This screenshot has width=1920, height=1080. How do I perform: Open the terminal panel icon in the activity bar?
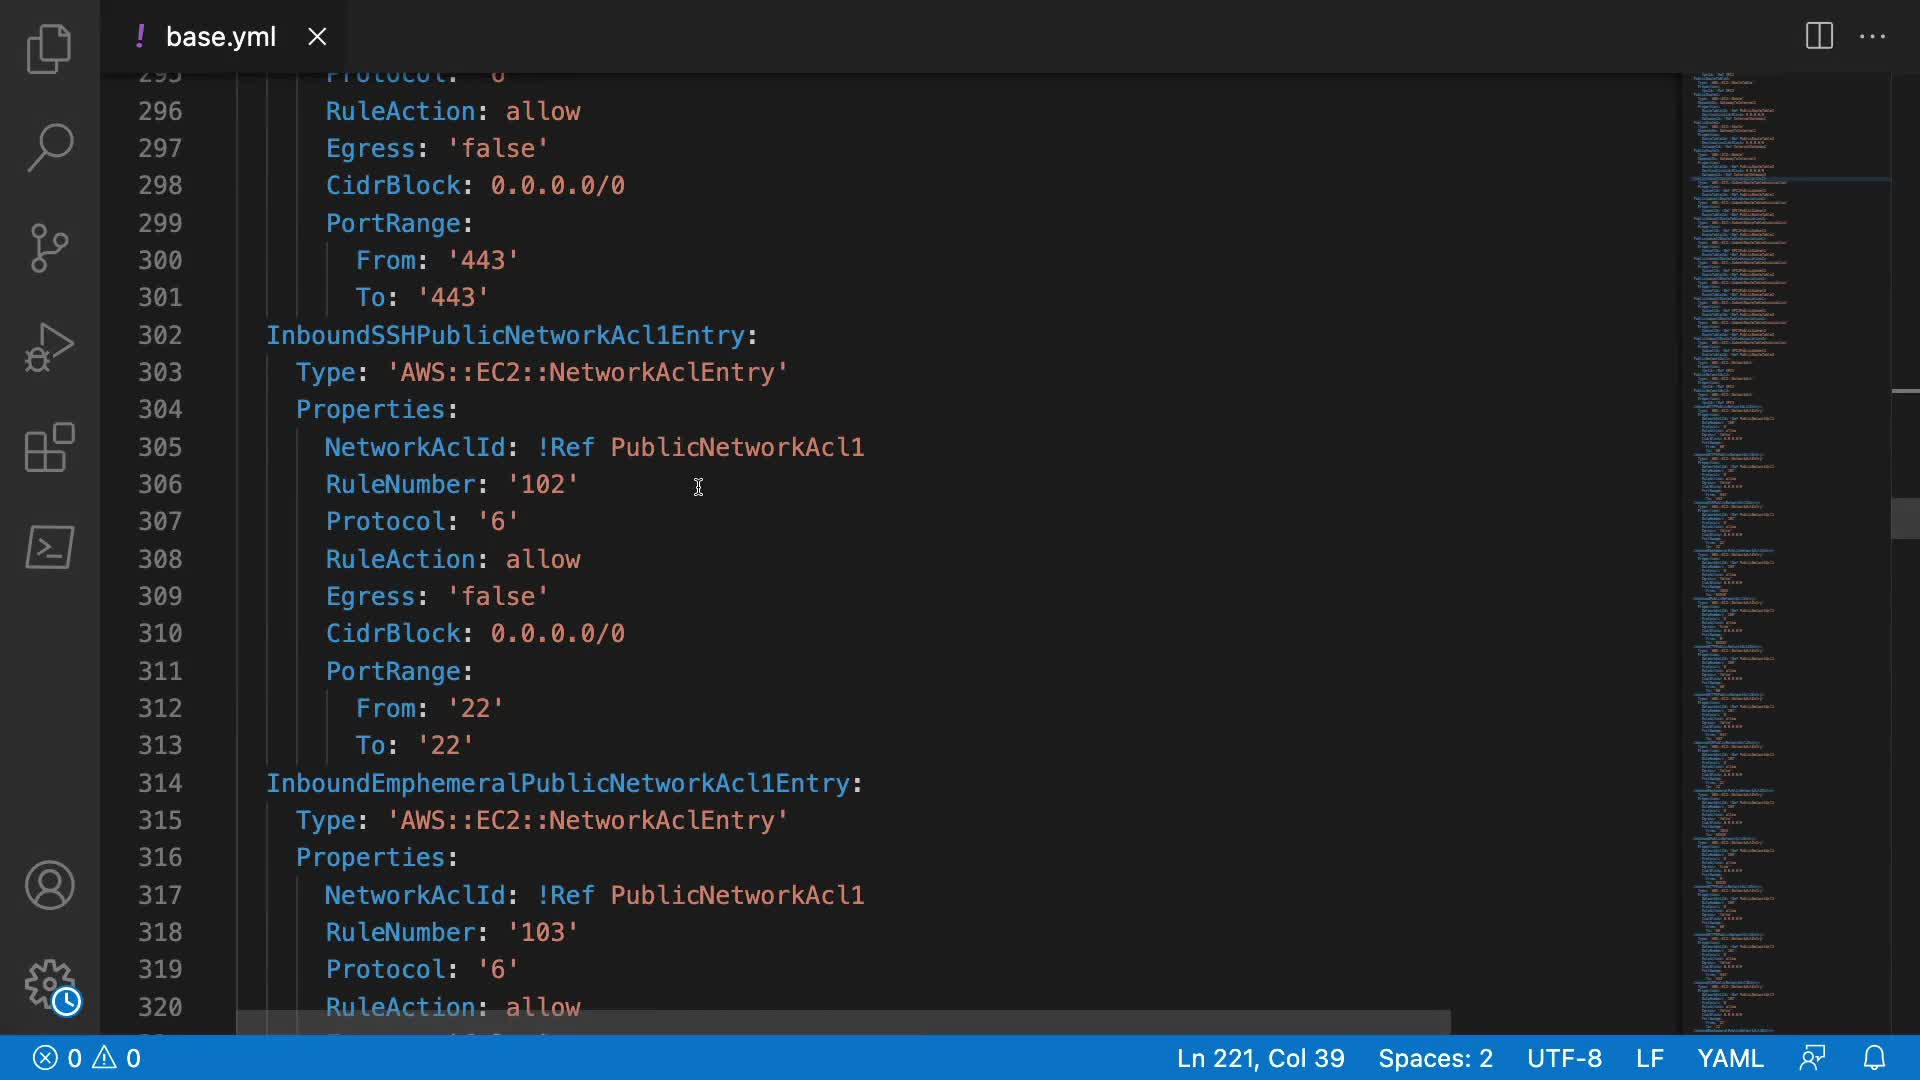(49, 547)
